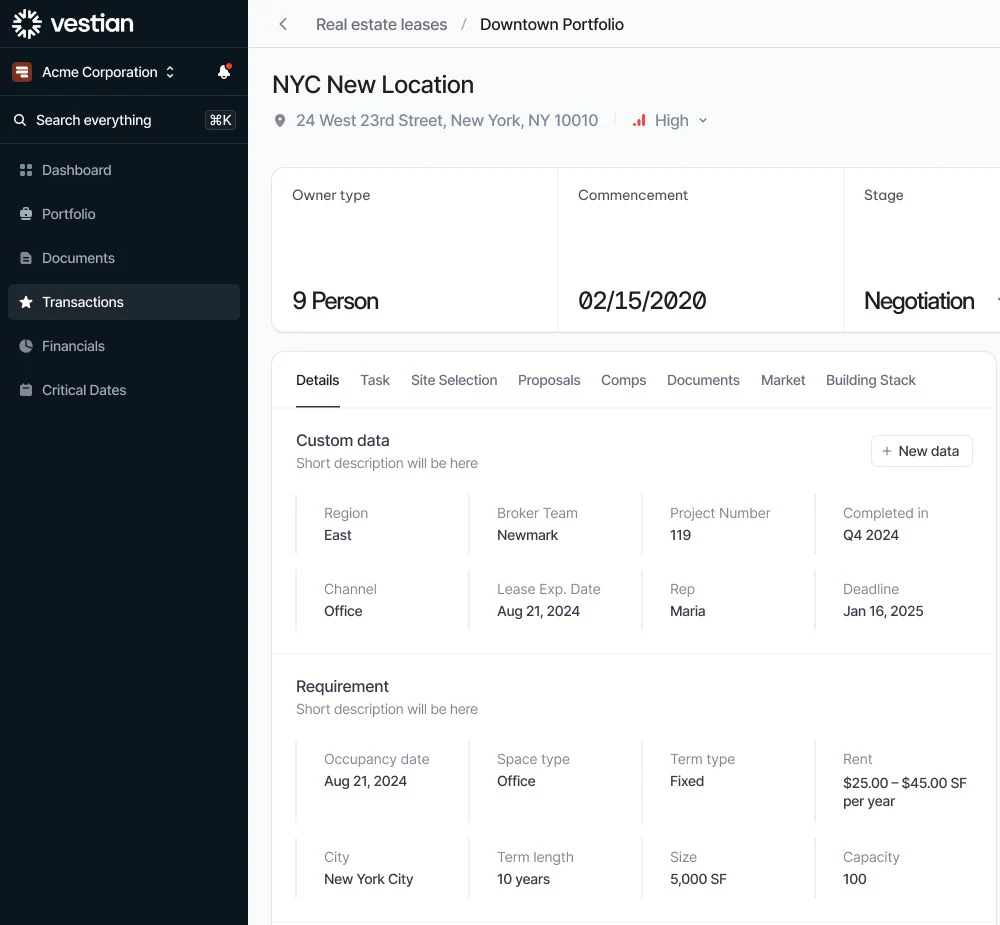Click the Lease Exp. Date value Aug 21, 2024

tap(538, 611)
